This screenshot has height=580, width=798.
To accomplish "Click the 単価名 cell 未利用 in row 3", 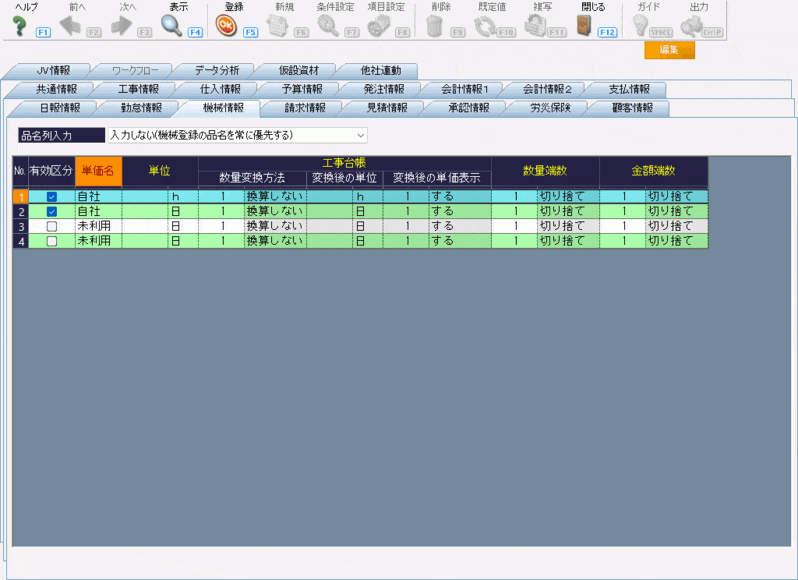I will coord(97,227).
